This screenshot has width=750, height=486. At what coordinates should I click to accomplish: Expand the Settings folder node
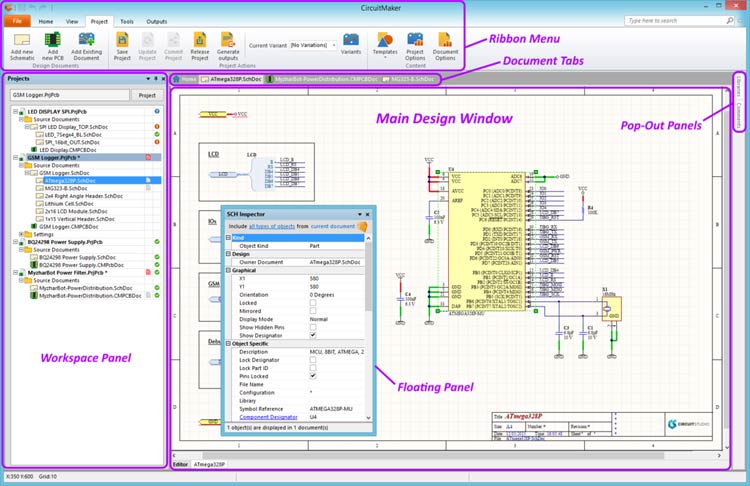(21, 234)
